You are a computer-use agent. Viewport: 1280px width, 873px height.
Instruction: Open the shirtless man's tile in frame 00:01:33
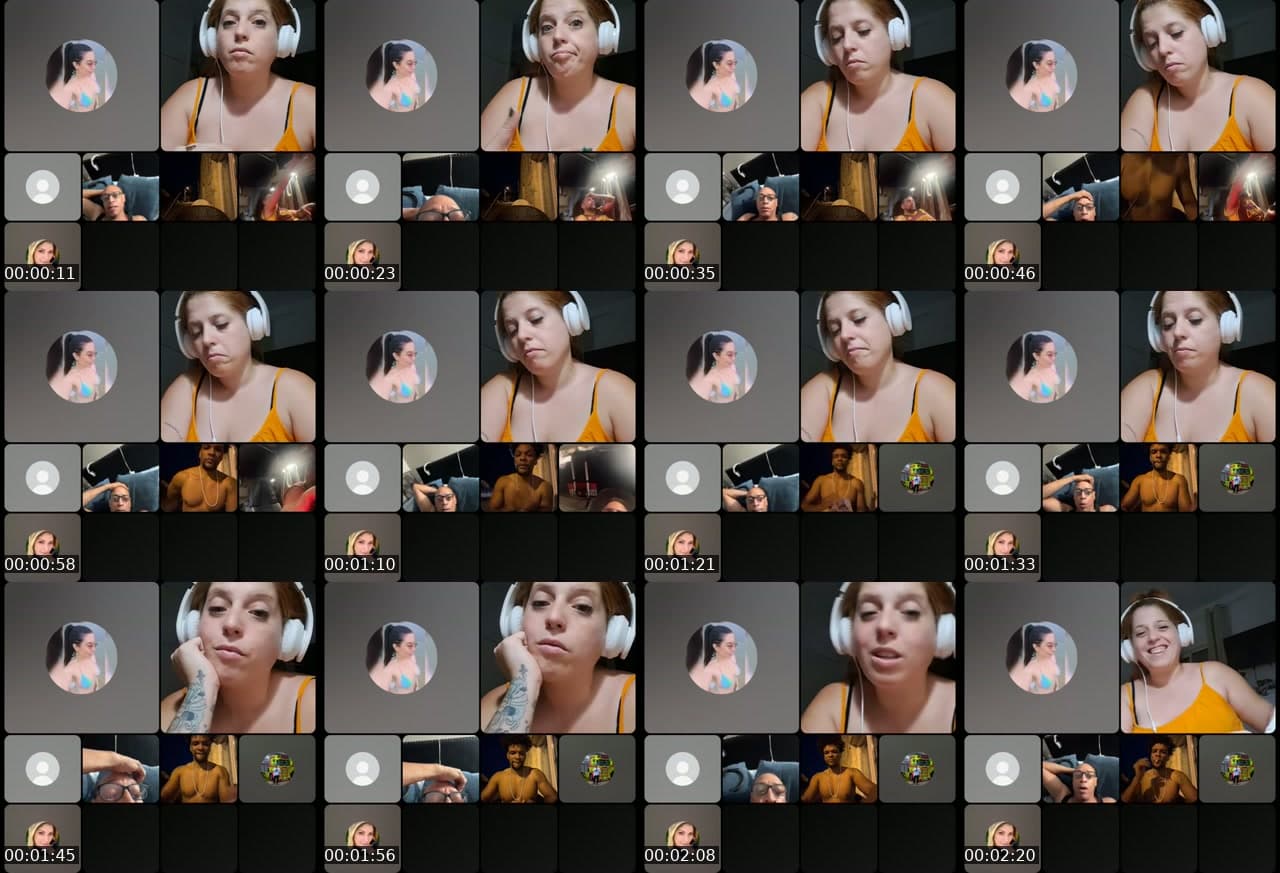coord(1159,478)
